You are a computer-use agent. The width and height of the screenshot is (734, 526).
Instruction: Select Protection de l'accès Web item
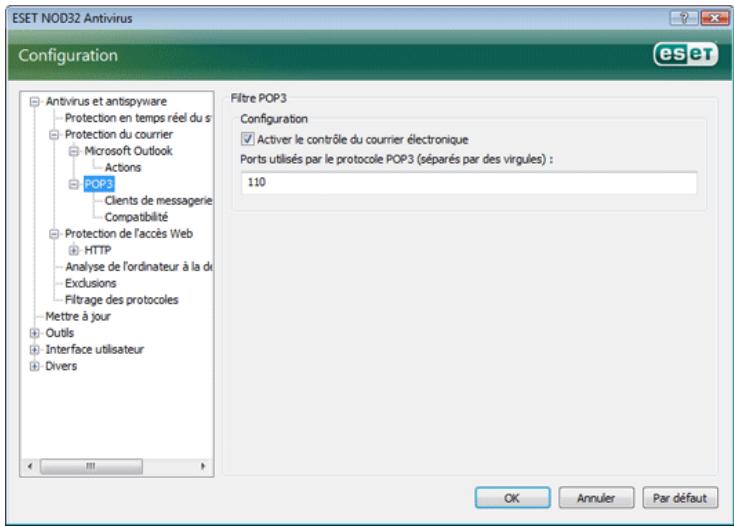[129, 234]
